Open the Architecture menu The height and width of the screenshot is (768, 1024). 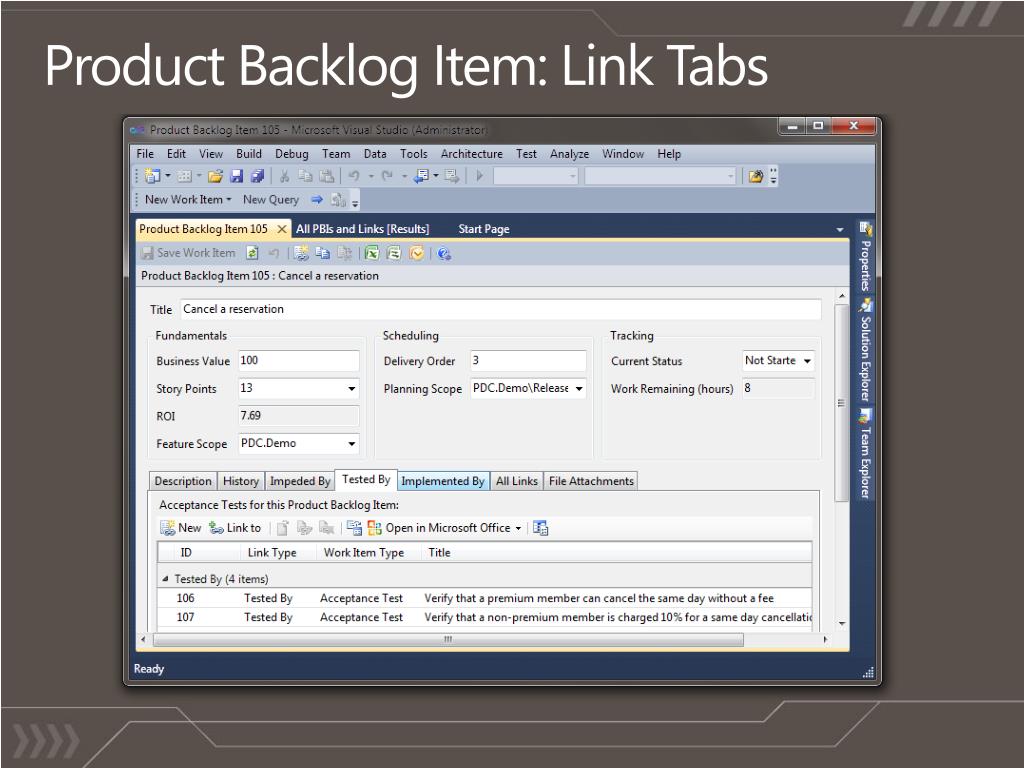(472, 154)
